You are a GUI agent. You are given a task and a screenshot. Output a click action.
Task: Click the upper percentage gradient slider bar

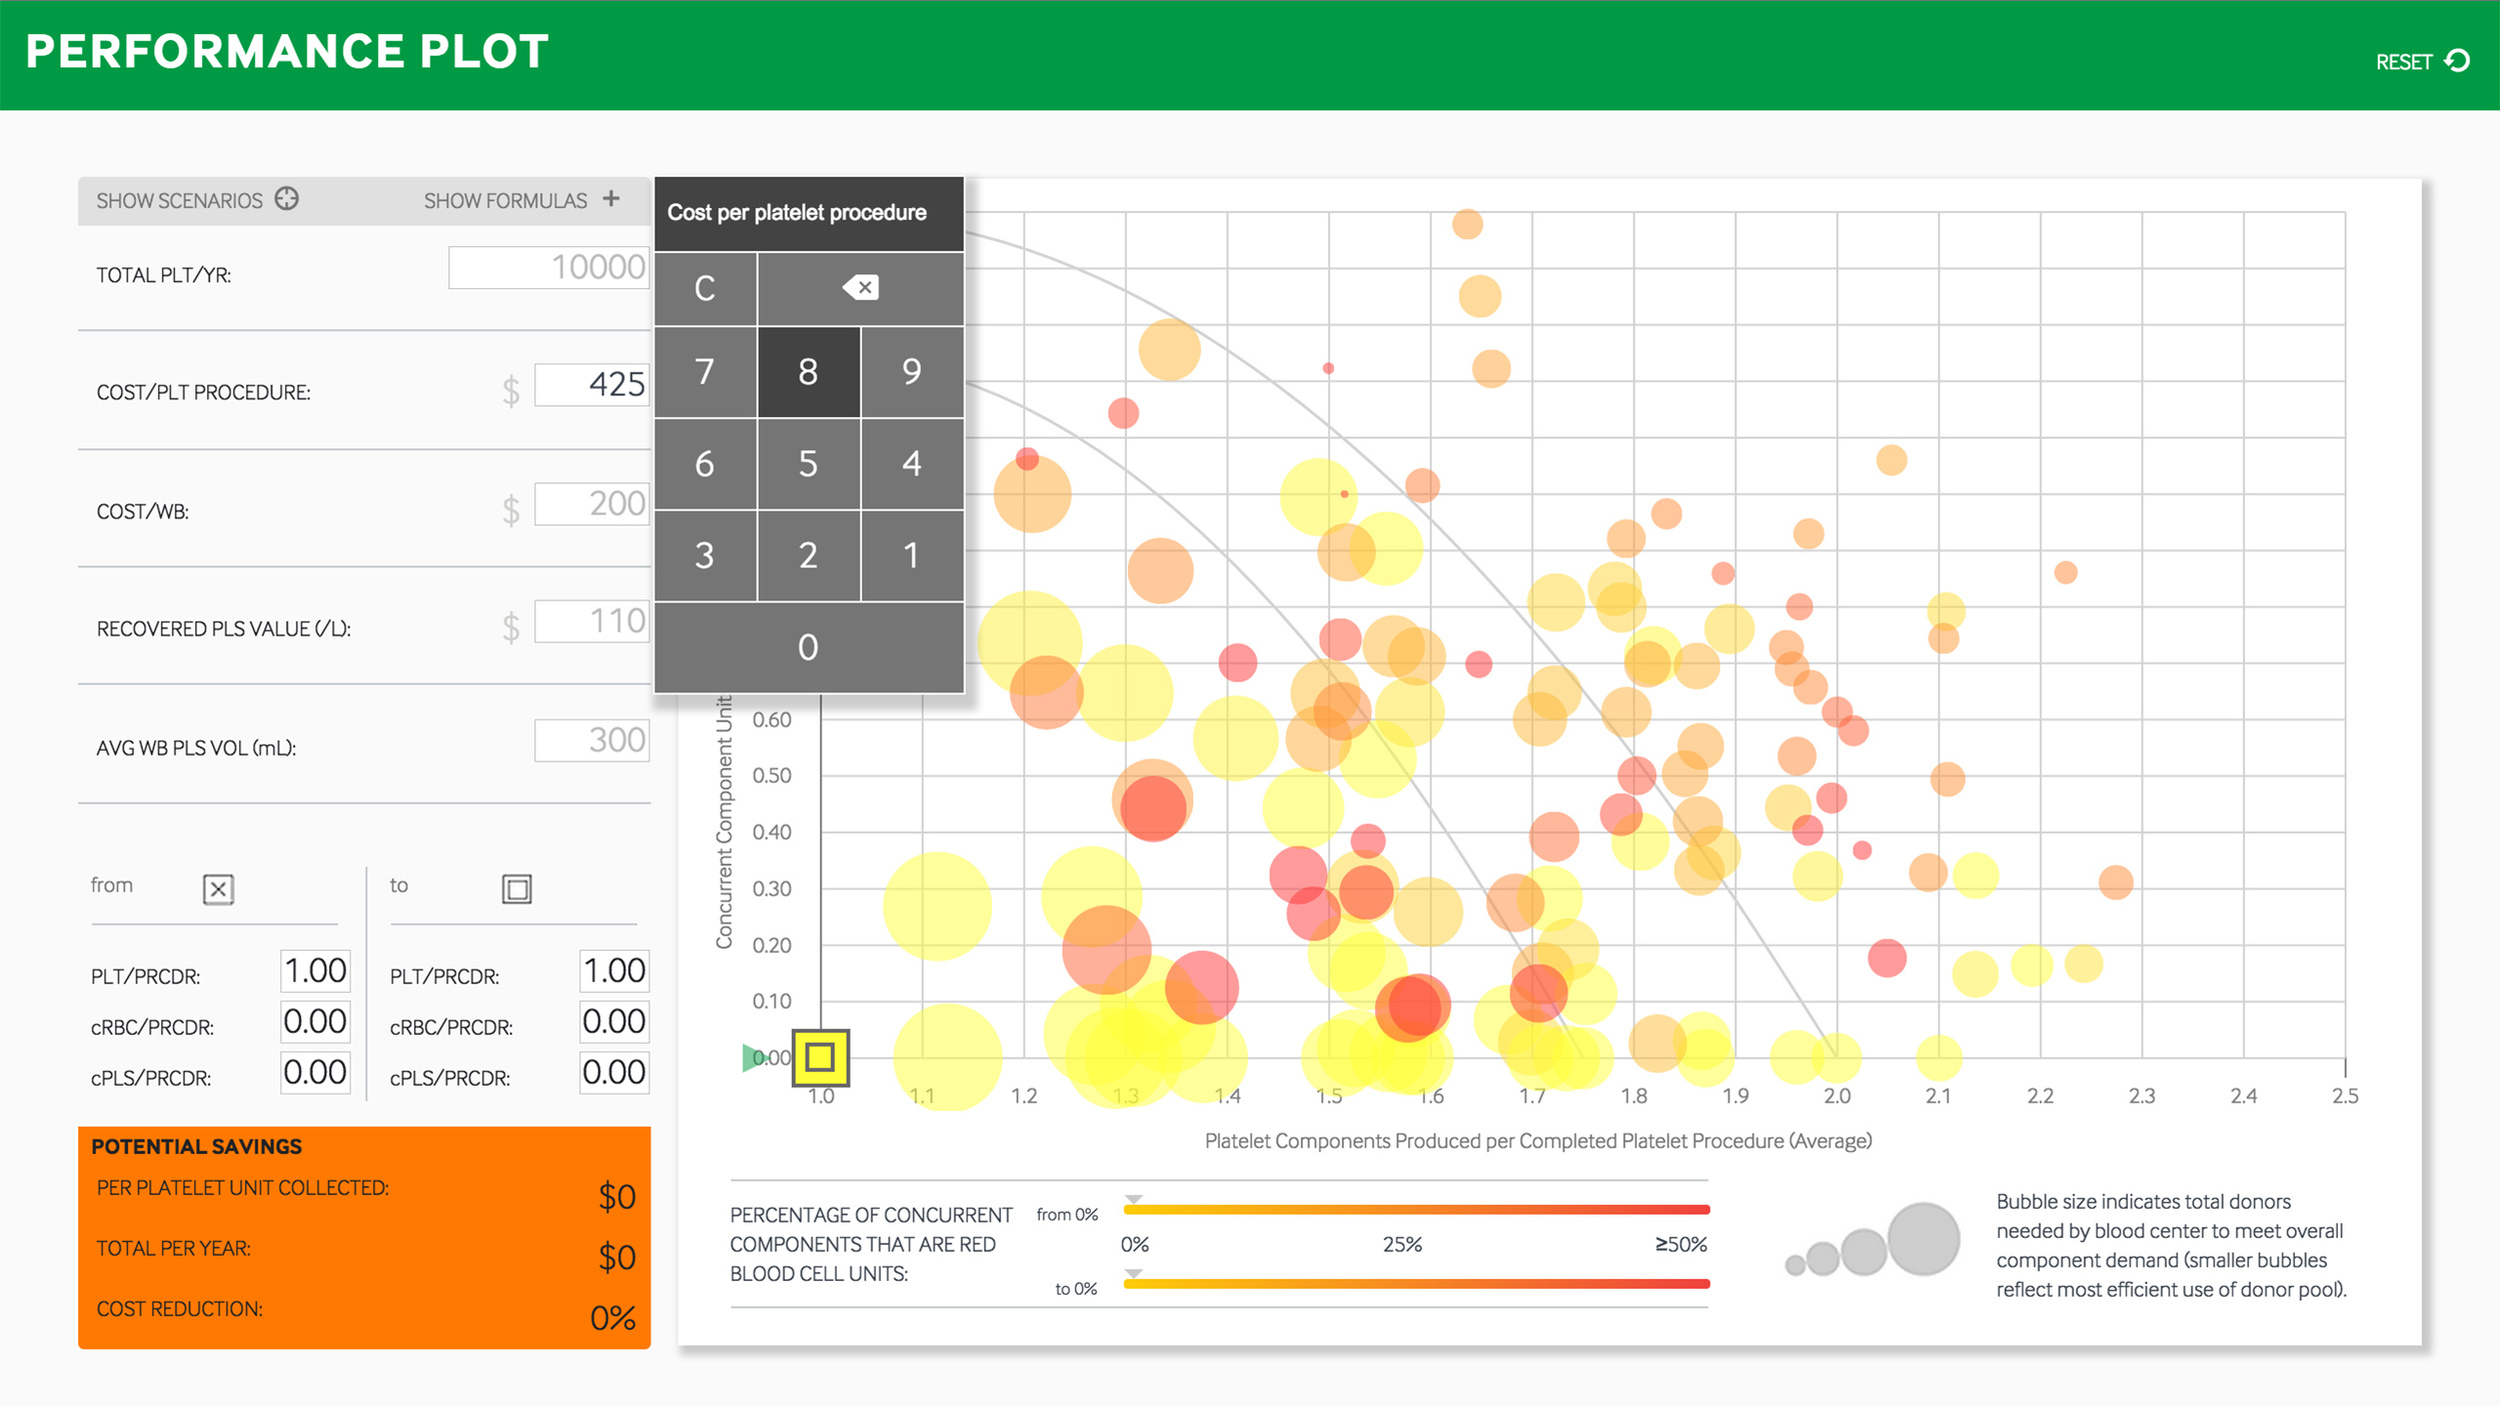(x=1416, y=1210)
